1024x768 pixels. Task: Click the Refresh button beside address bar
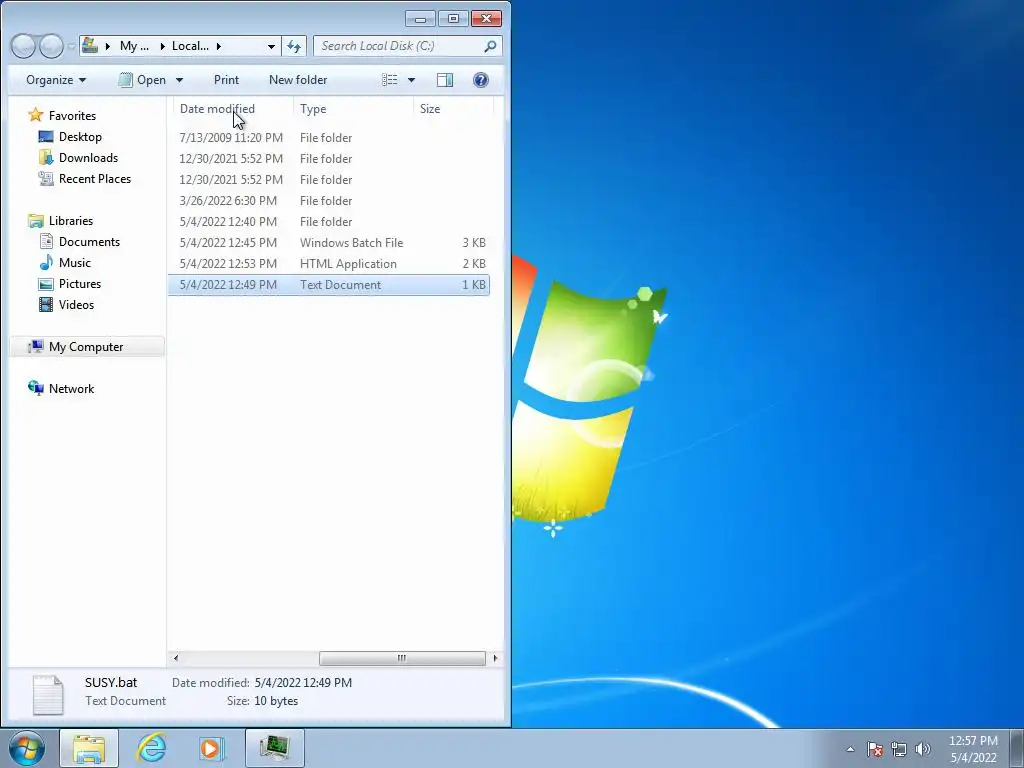[x=294, y=46]
